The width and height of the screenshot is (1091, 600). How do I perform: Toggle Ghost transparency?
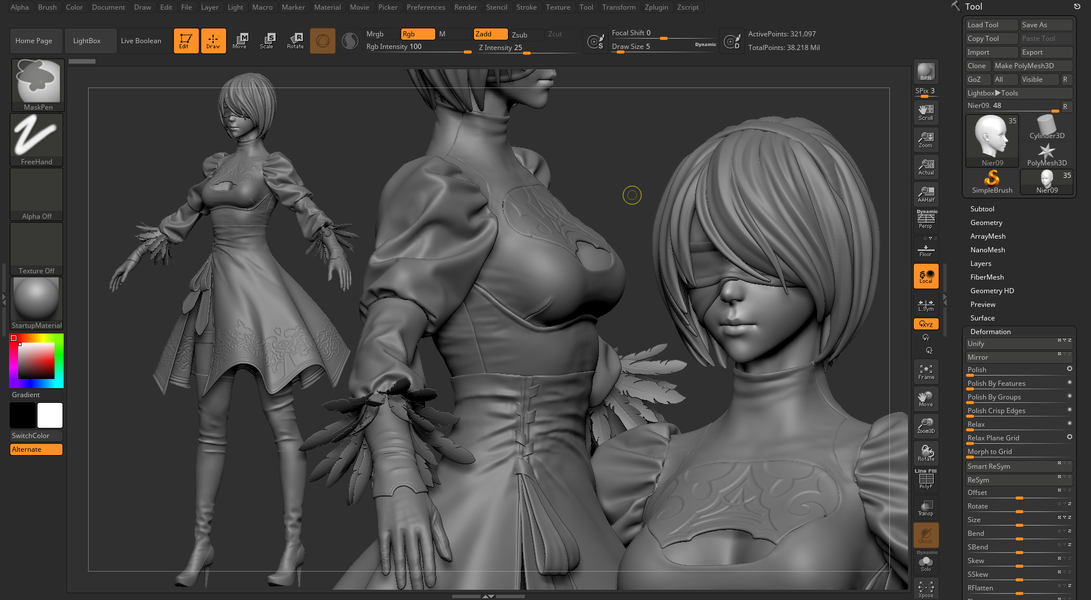coord(925,535)
